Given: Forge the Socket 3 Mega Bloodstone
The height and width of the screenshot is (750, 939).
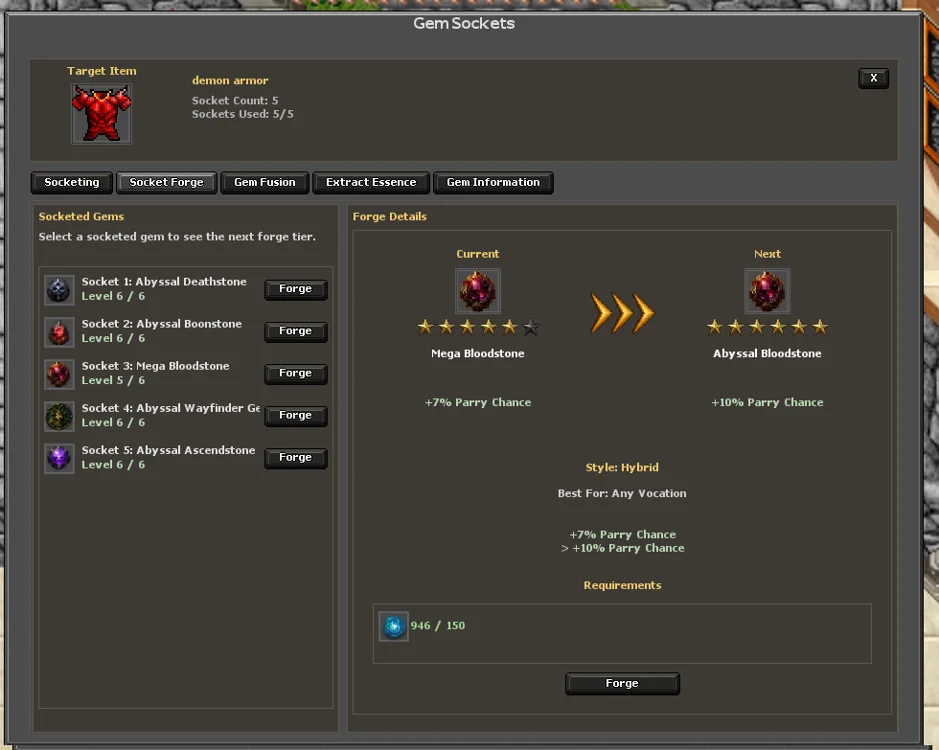Looking at the screenshot, I should tap(296, 373).
